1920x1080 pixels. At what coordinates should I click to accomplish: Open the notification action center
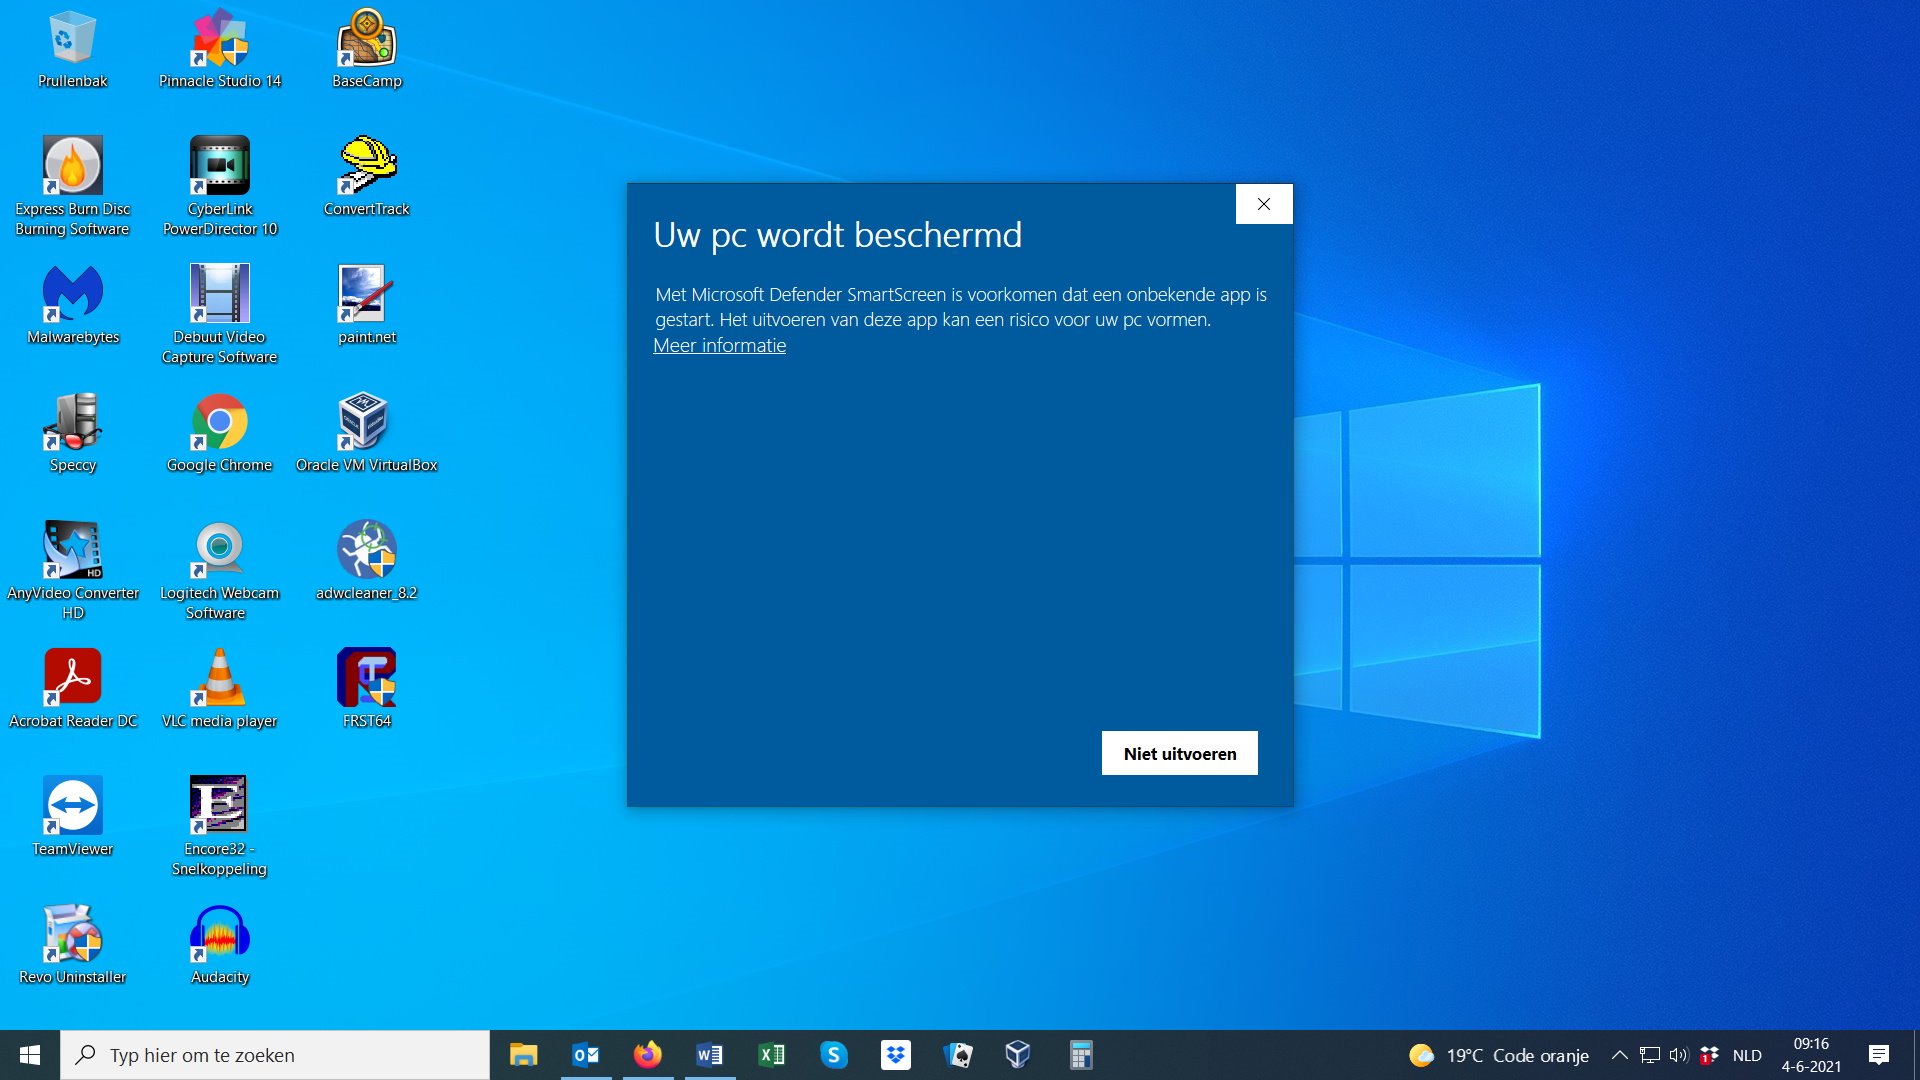[x=1879, y=1055]
